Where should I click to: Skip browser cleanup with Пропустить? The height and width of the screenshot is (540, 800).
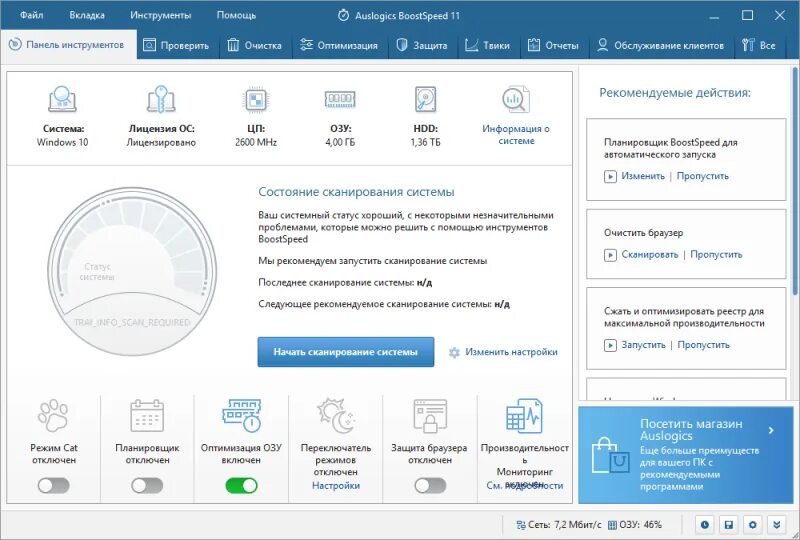[716, 255]
